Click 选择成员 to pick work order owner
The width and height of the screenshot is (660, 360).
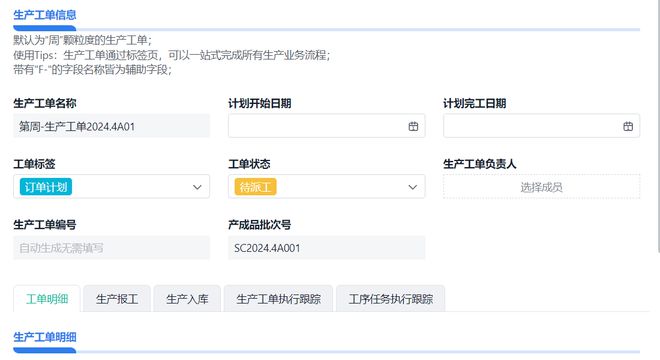[541, 187]
